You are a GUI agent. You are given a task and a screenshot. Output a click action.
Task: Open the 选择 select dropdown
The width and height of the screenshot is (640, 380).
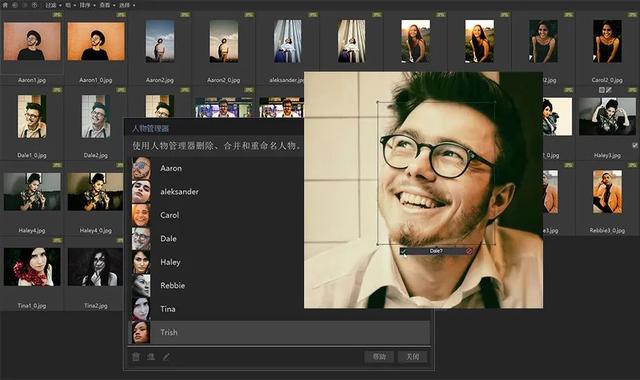tap(127, 5)
